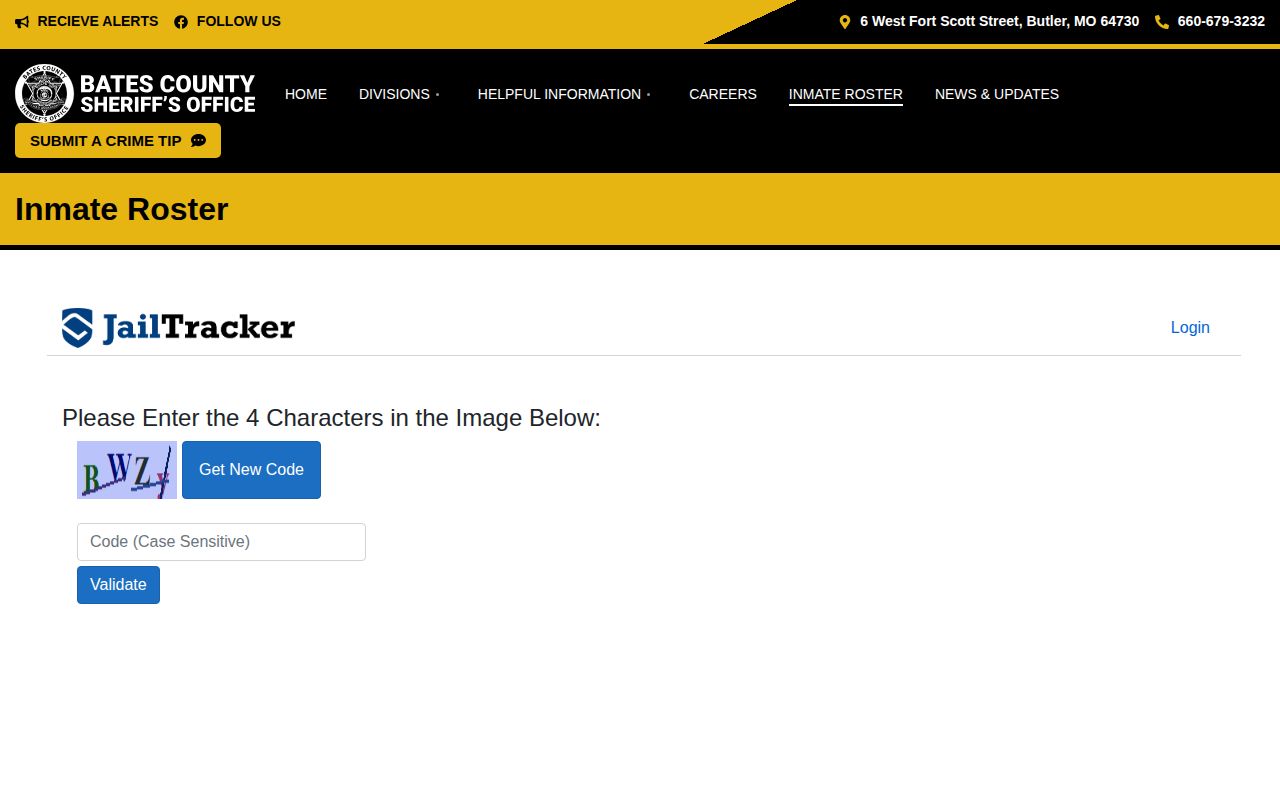The width and height of the screenshot is (1280, 800).
Task: Click the Facebook icon beside Follow Us
Action: coord(181,22)
